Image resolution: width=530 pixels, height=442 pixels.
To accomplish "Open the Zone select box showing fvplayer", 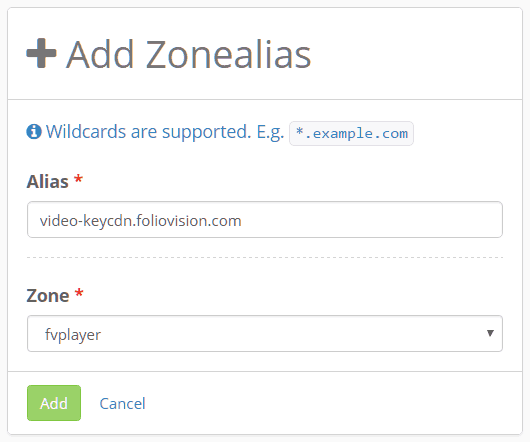I will tap(265, 334).
